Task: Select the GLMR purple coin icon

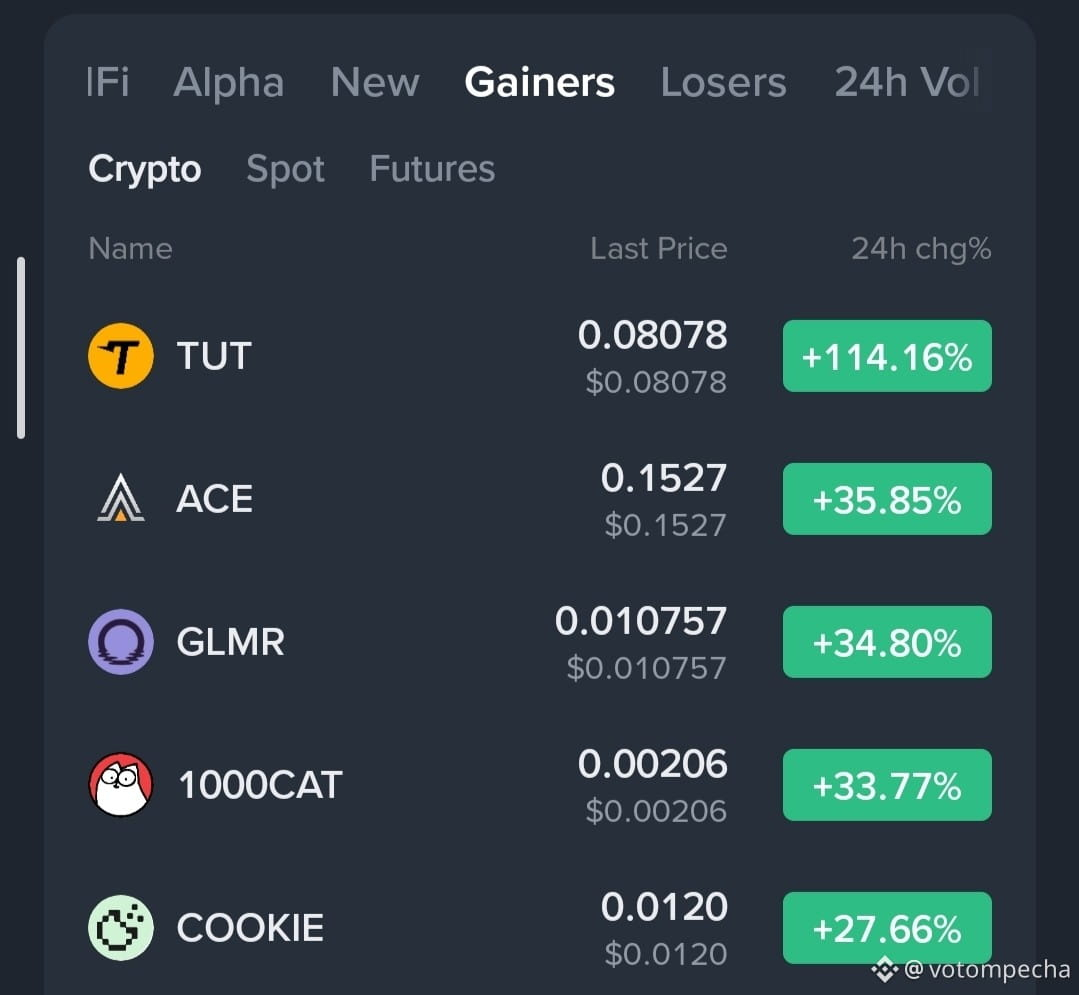Action: coord(120,641)
